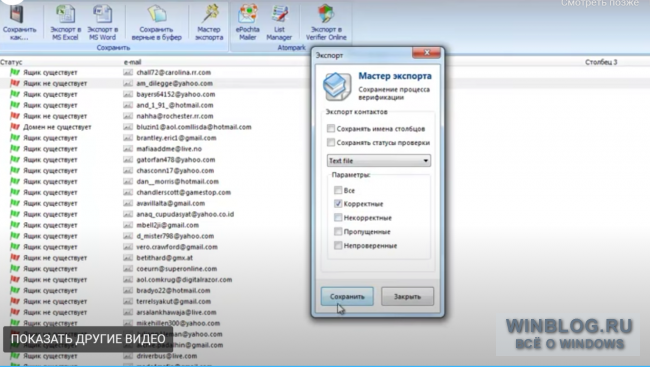Sort by the 'e-mail' column header
The image size is (650, 367).
tap(133, 62)
